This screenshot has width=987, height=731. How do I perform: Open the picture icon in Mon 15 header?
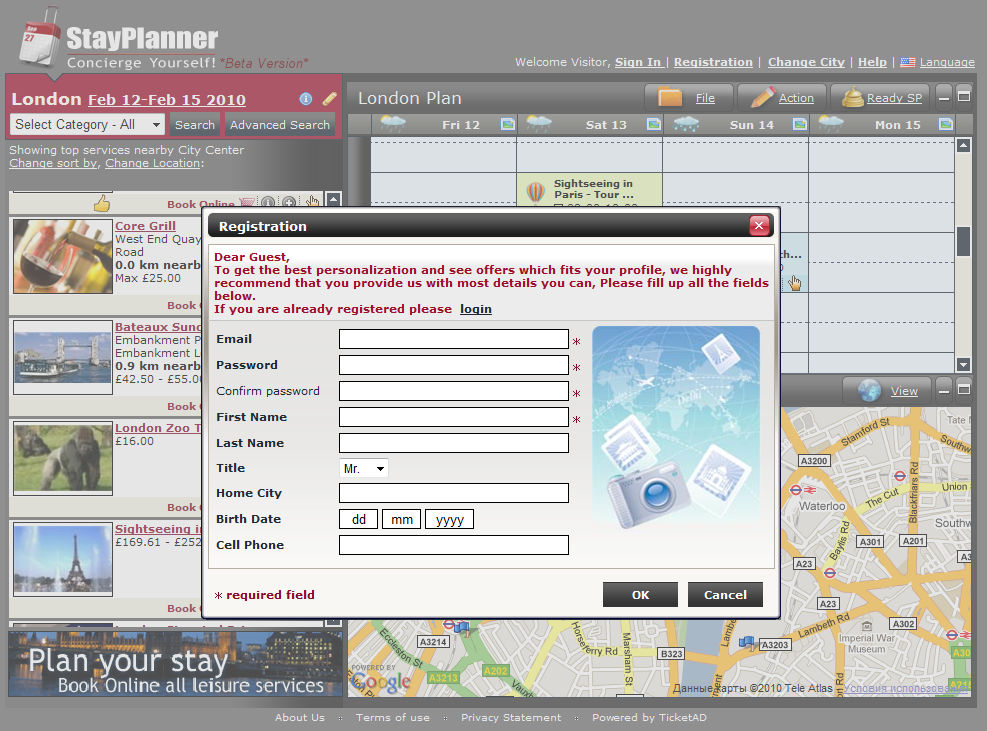pos(946,124)
